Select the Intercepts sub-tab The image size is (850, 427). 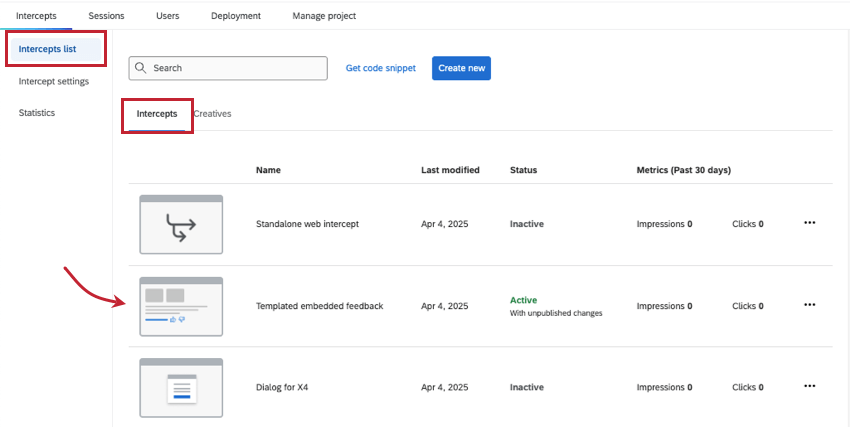coord(157,114)
